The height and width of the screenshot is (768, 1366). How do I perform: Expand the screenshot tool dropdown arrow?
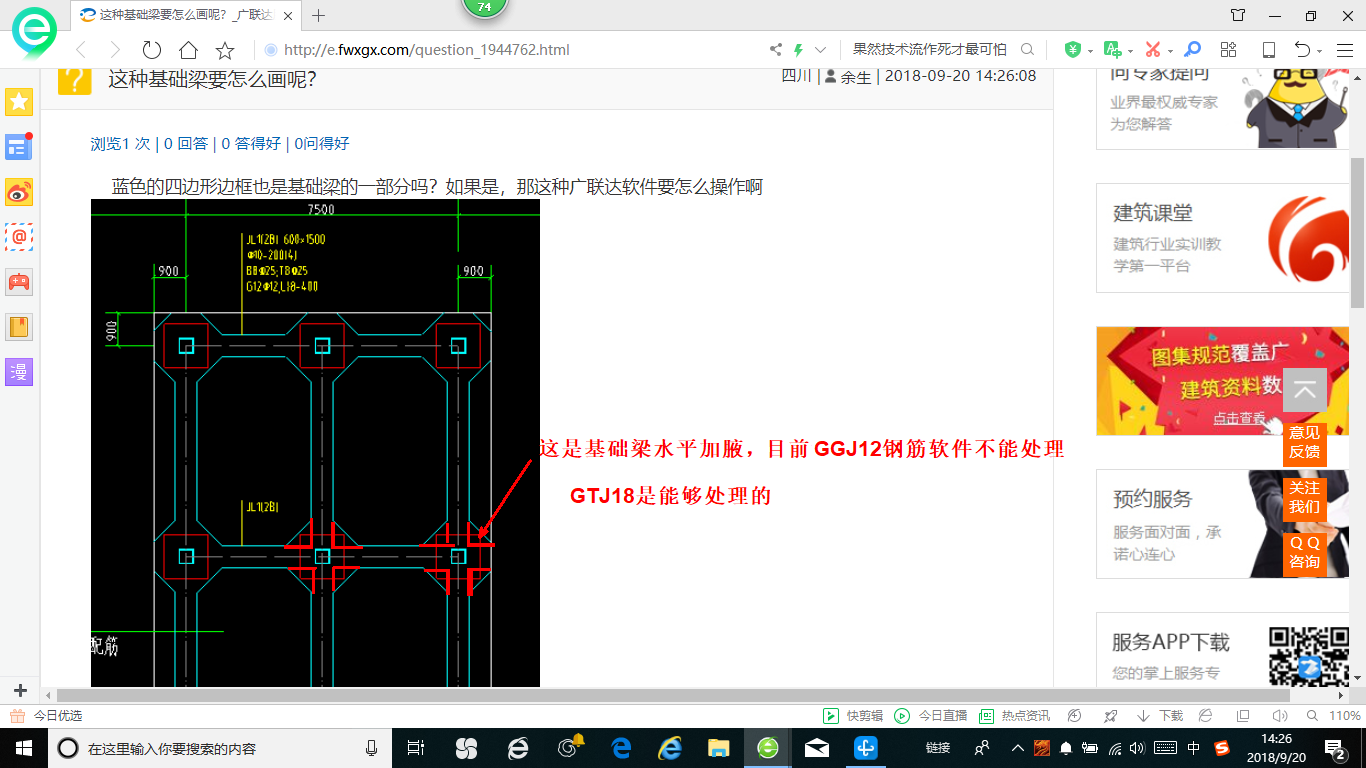tap(1171, 50)
